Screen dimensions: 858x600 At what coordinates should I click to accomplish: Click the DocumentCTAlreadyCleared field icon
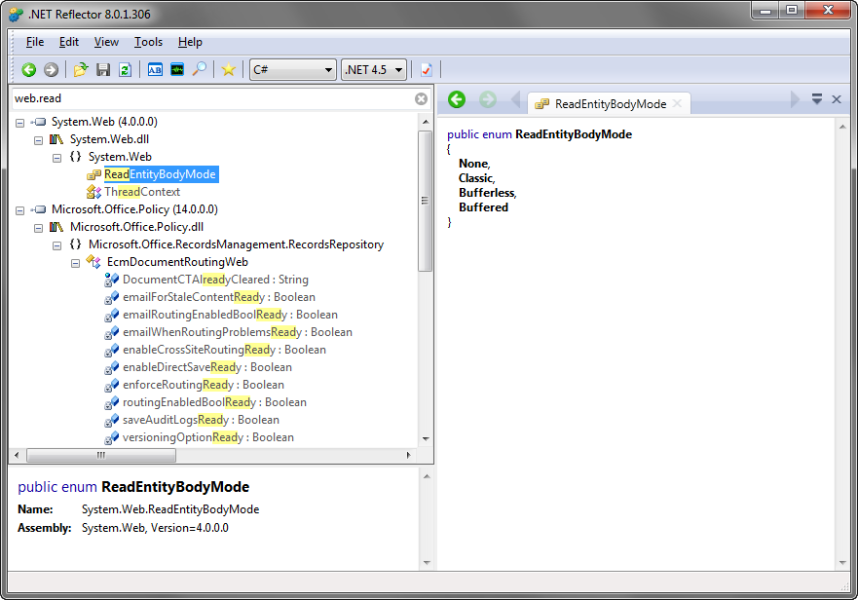[x=112, y=279]
